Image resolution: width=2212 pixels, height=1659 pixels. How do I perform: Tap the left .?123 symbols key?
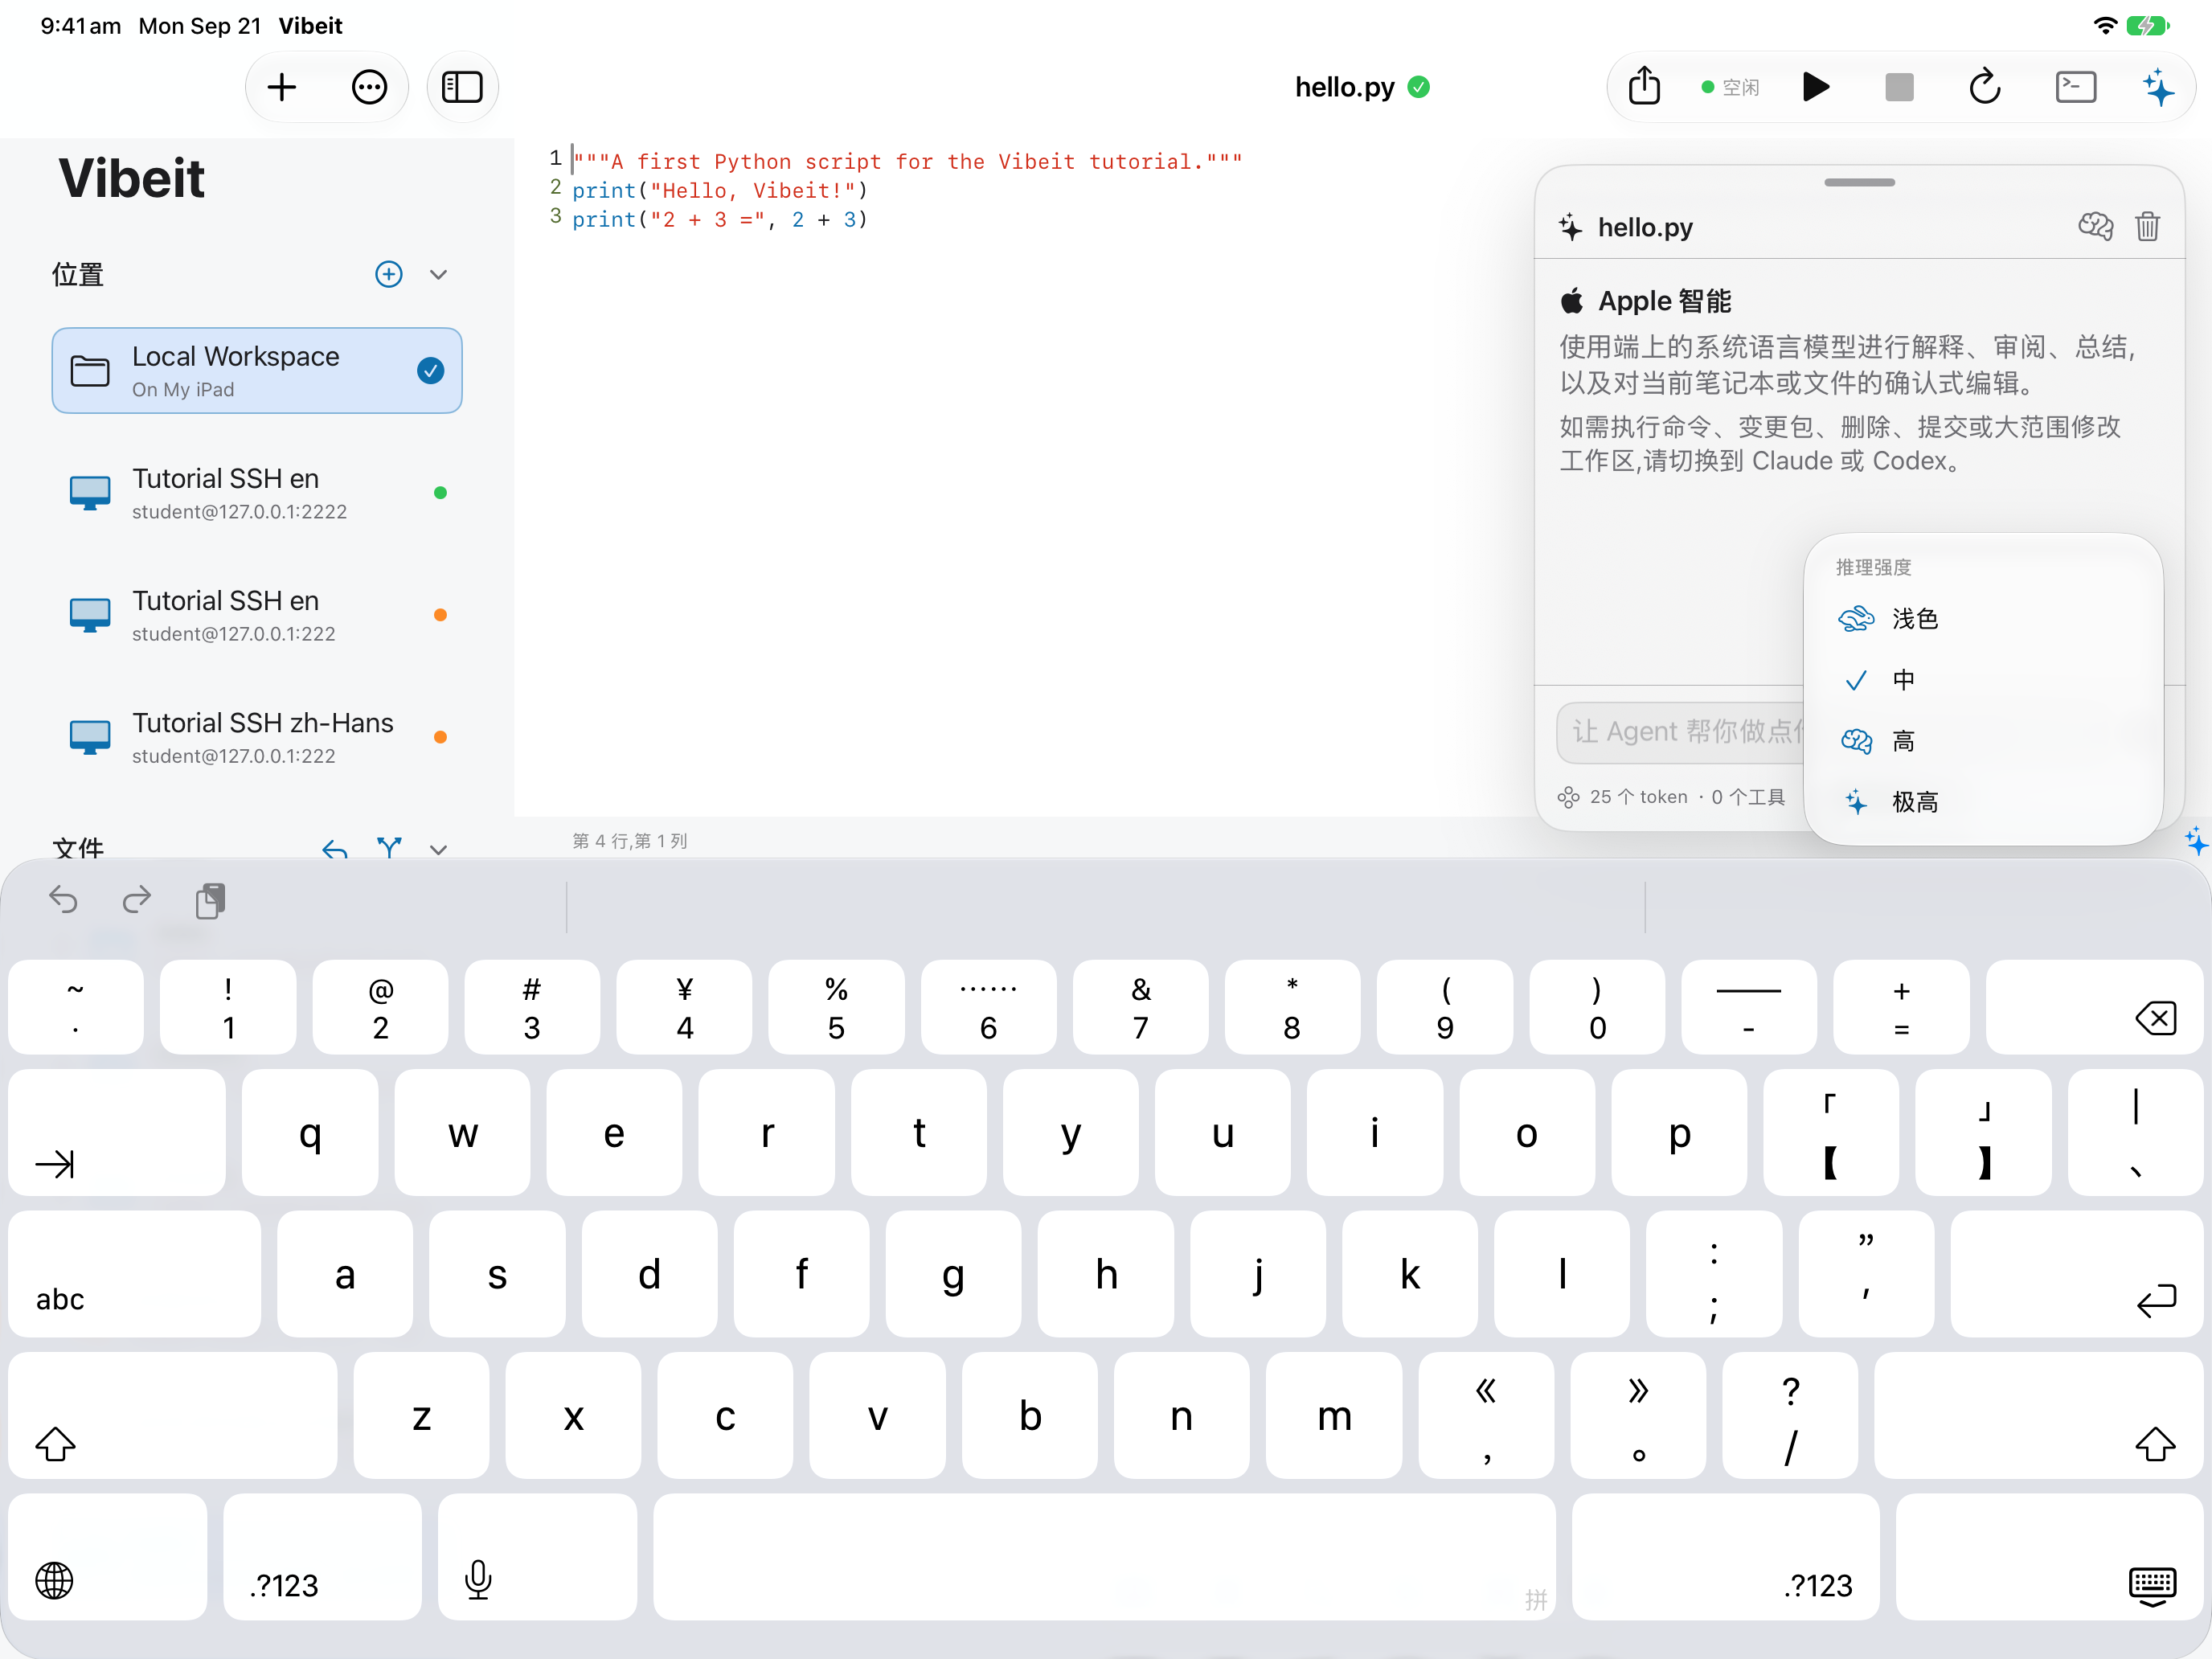tap(322, 1557)
